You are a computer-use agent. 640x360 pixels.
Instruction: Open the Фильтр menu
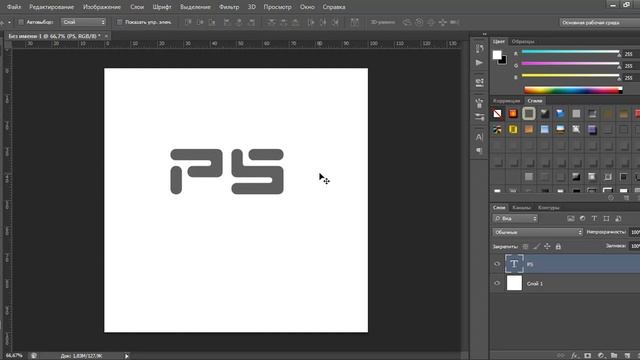229,7
